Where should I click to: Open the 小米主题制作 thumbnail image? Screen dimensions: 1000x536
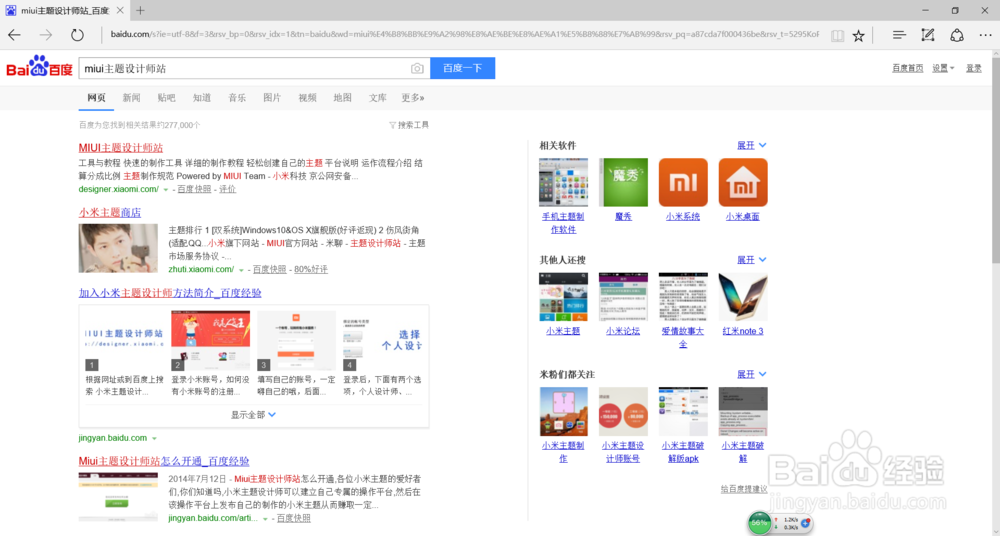563,412
